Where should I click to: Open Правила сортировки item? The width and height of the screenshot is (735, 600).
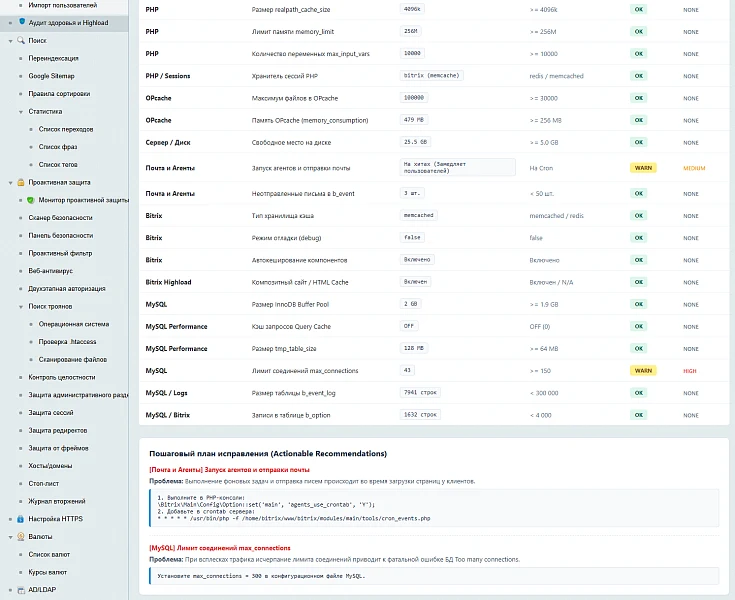pos(59,94)
